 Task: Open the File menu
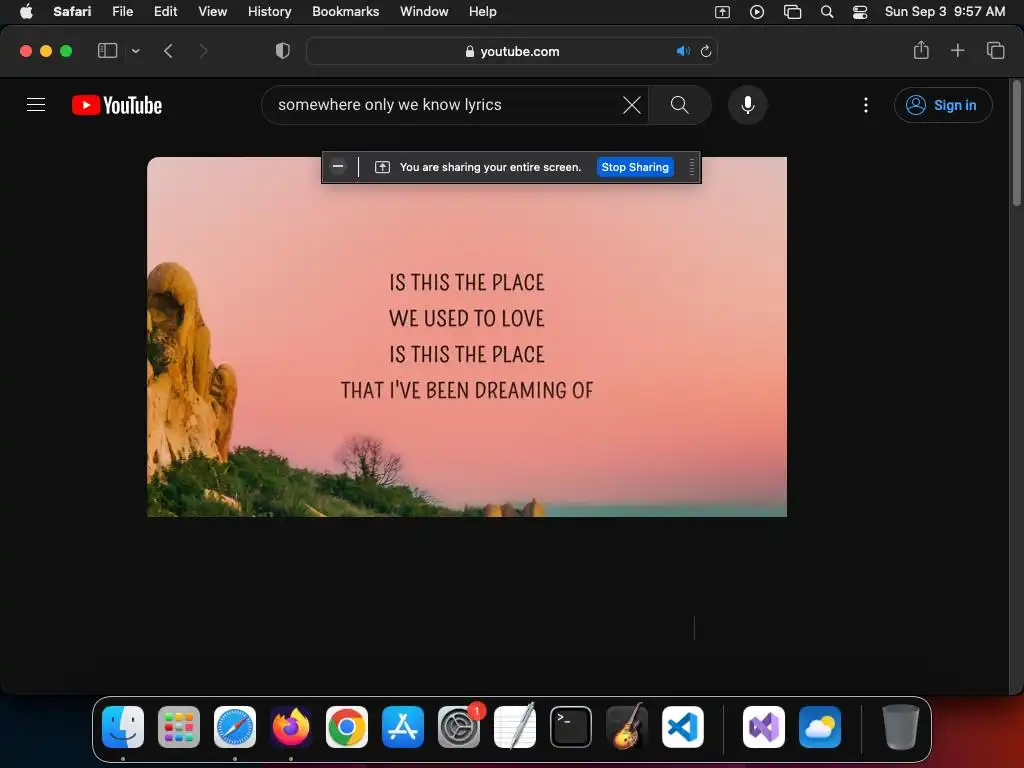point(122,11)
